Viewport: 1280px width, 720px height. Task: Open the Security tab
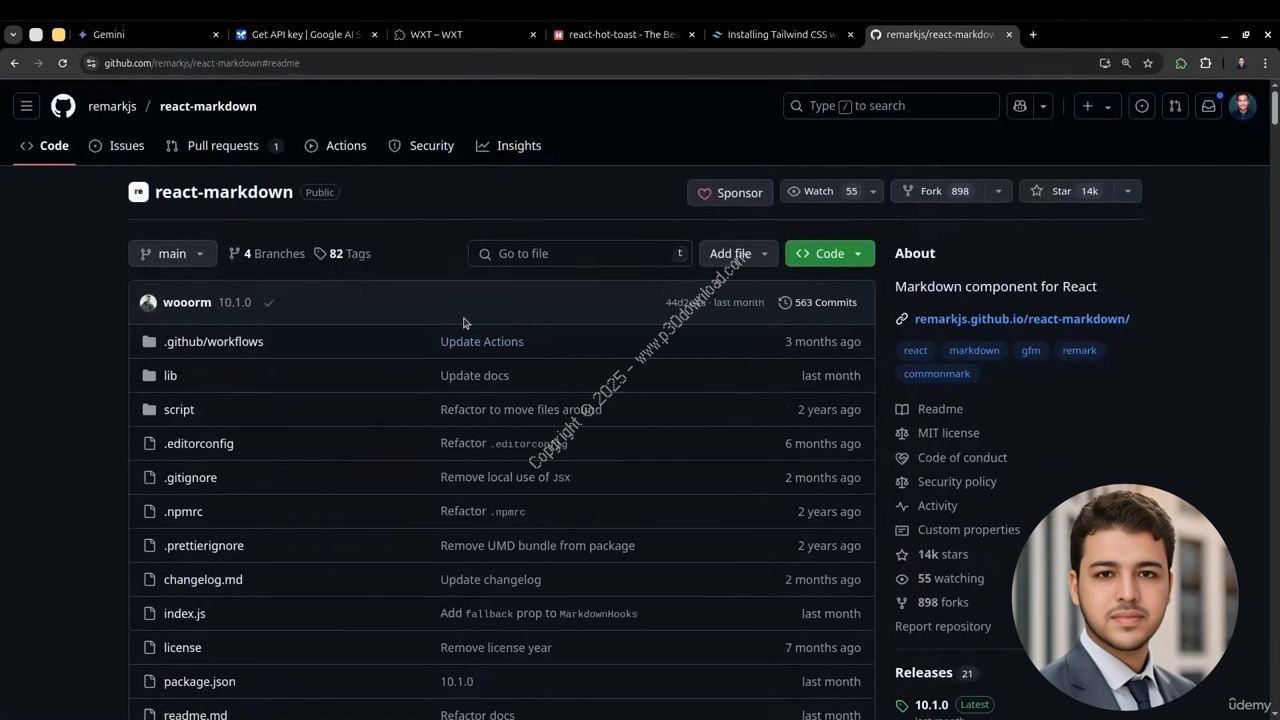421,146
